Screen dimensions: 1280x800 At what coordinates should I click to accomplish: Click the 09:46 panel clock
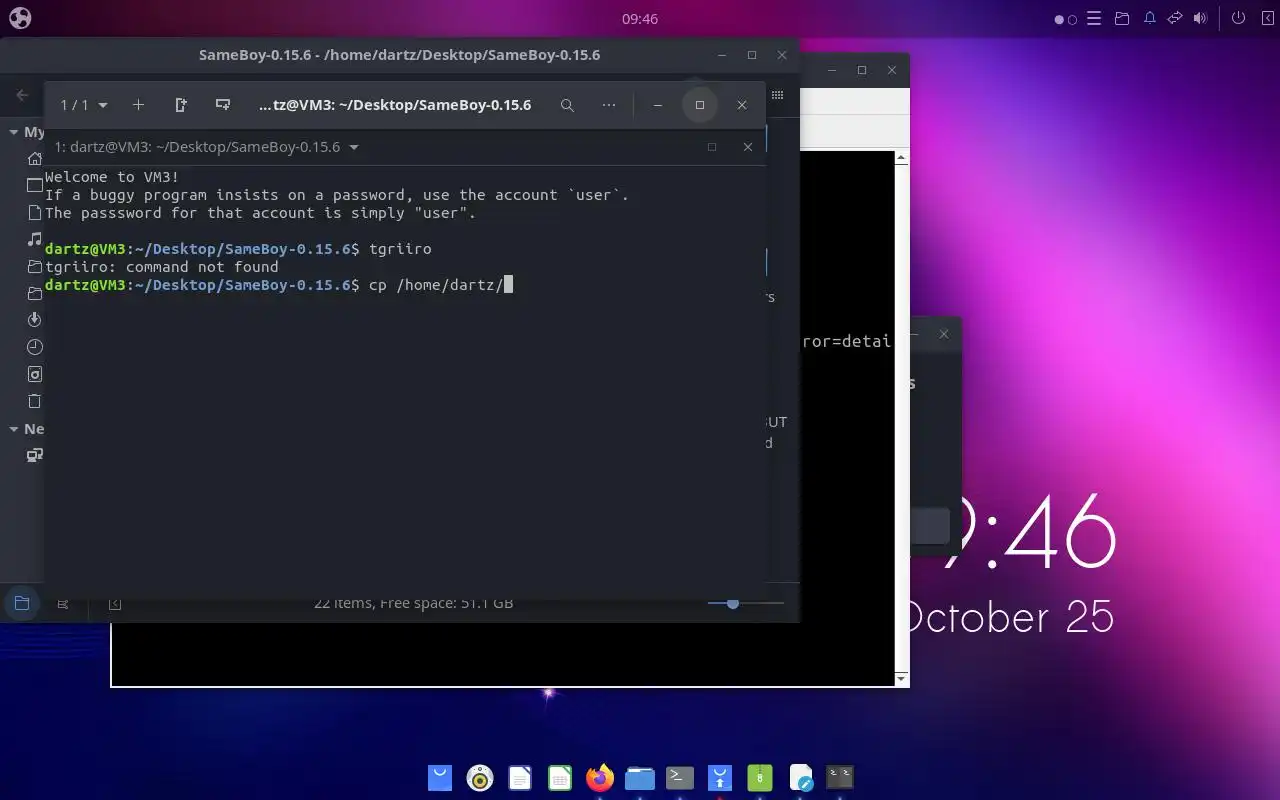pyautogui.click(x=640, y=18)
